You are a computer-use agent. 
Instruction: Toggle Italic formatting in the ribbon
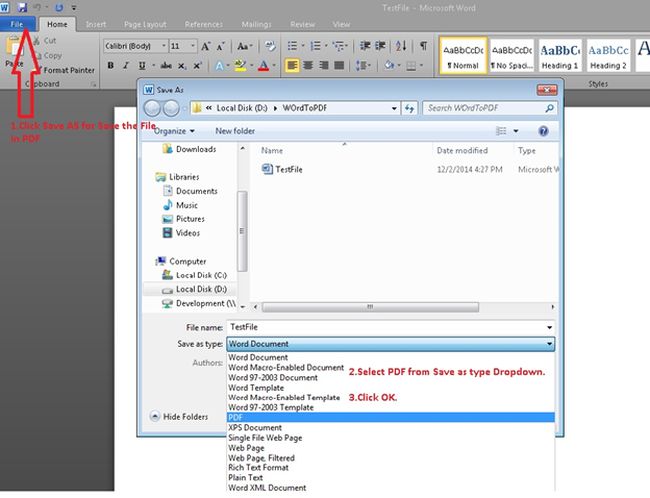126,66
